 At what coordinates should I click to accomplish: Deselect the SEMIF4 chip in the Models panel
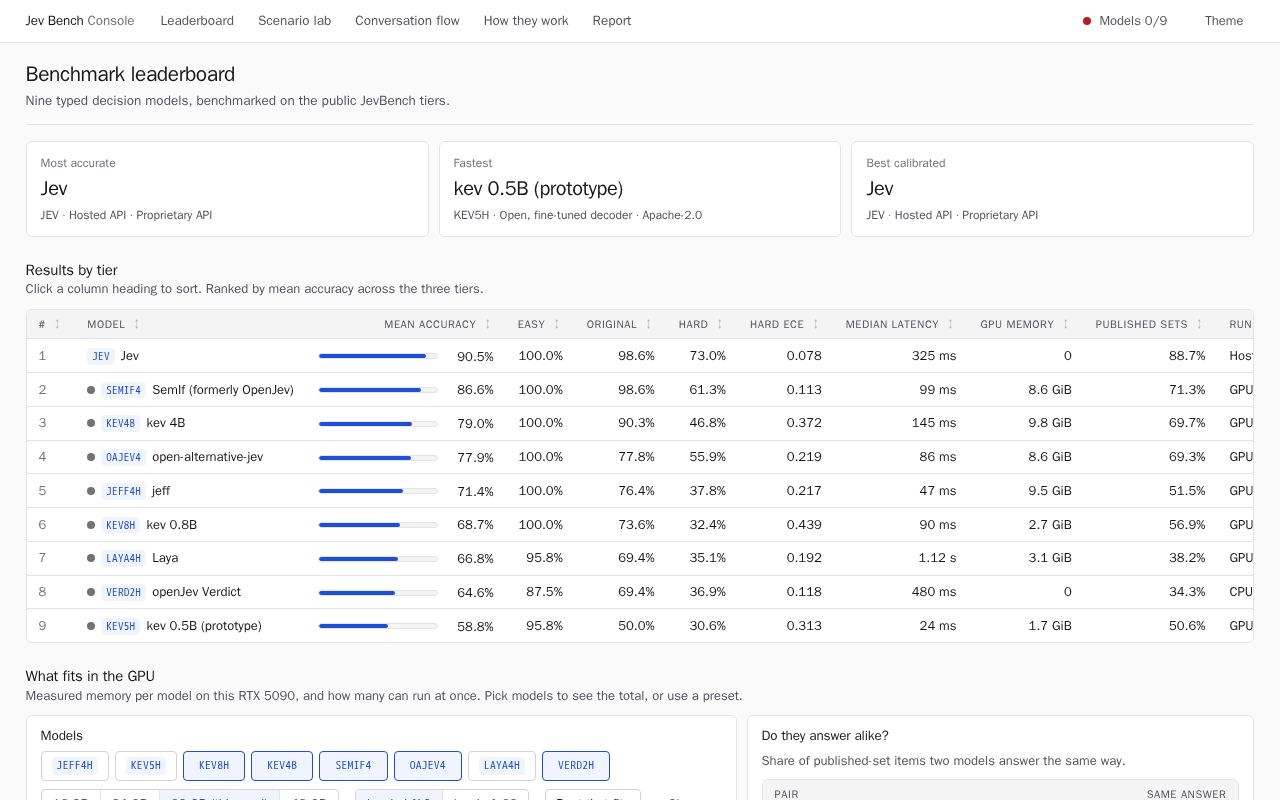353,766
